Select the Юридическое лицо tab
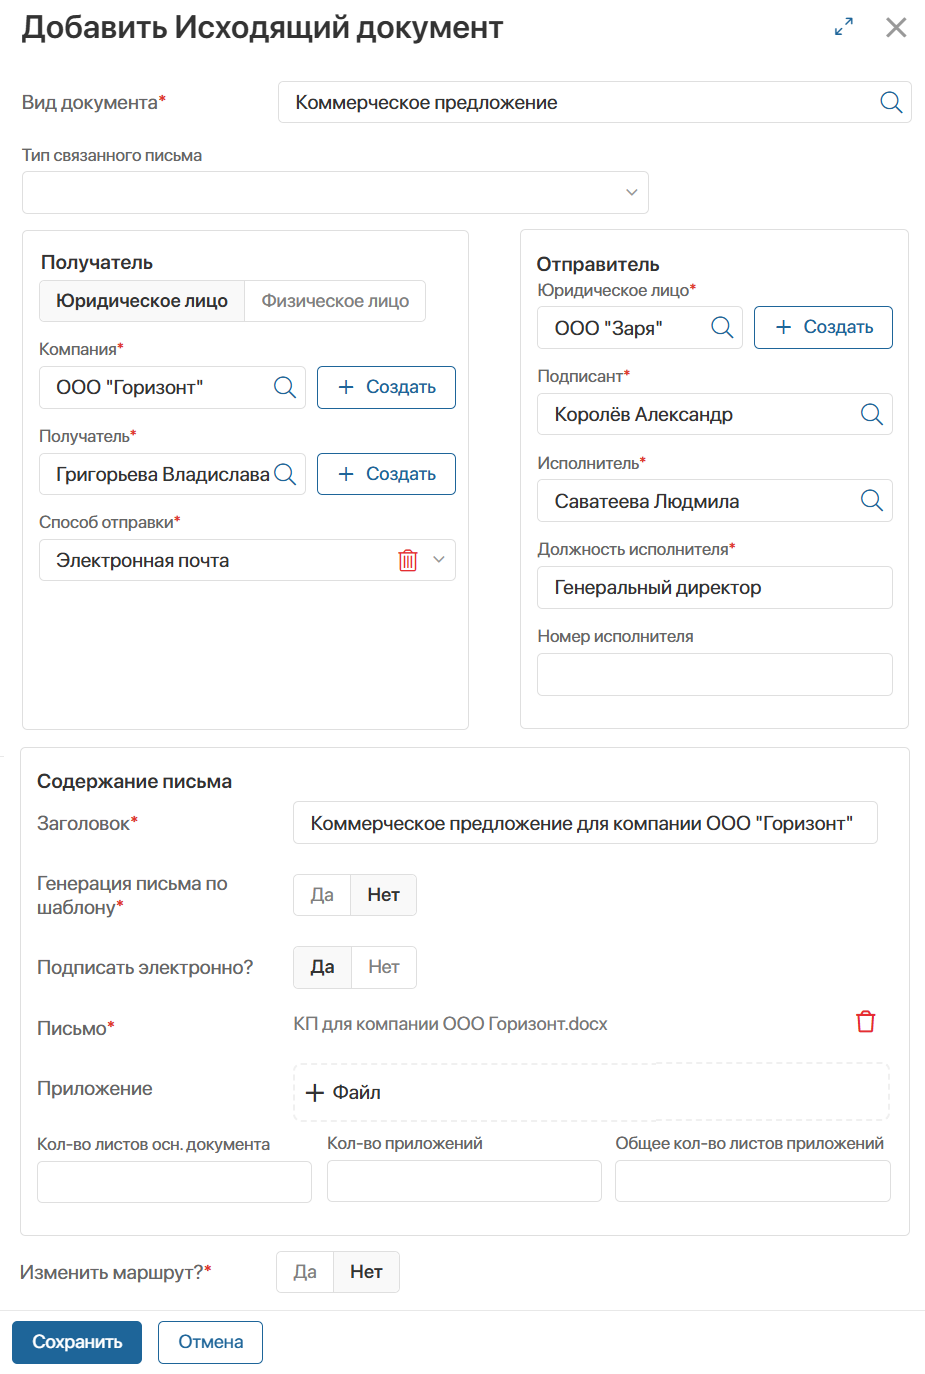 (x=142, y=301)
